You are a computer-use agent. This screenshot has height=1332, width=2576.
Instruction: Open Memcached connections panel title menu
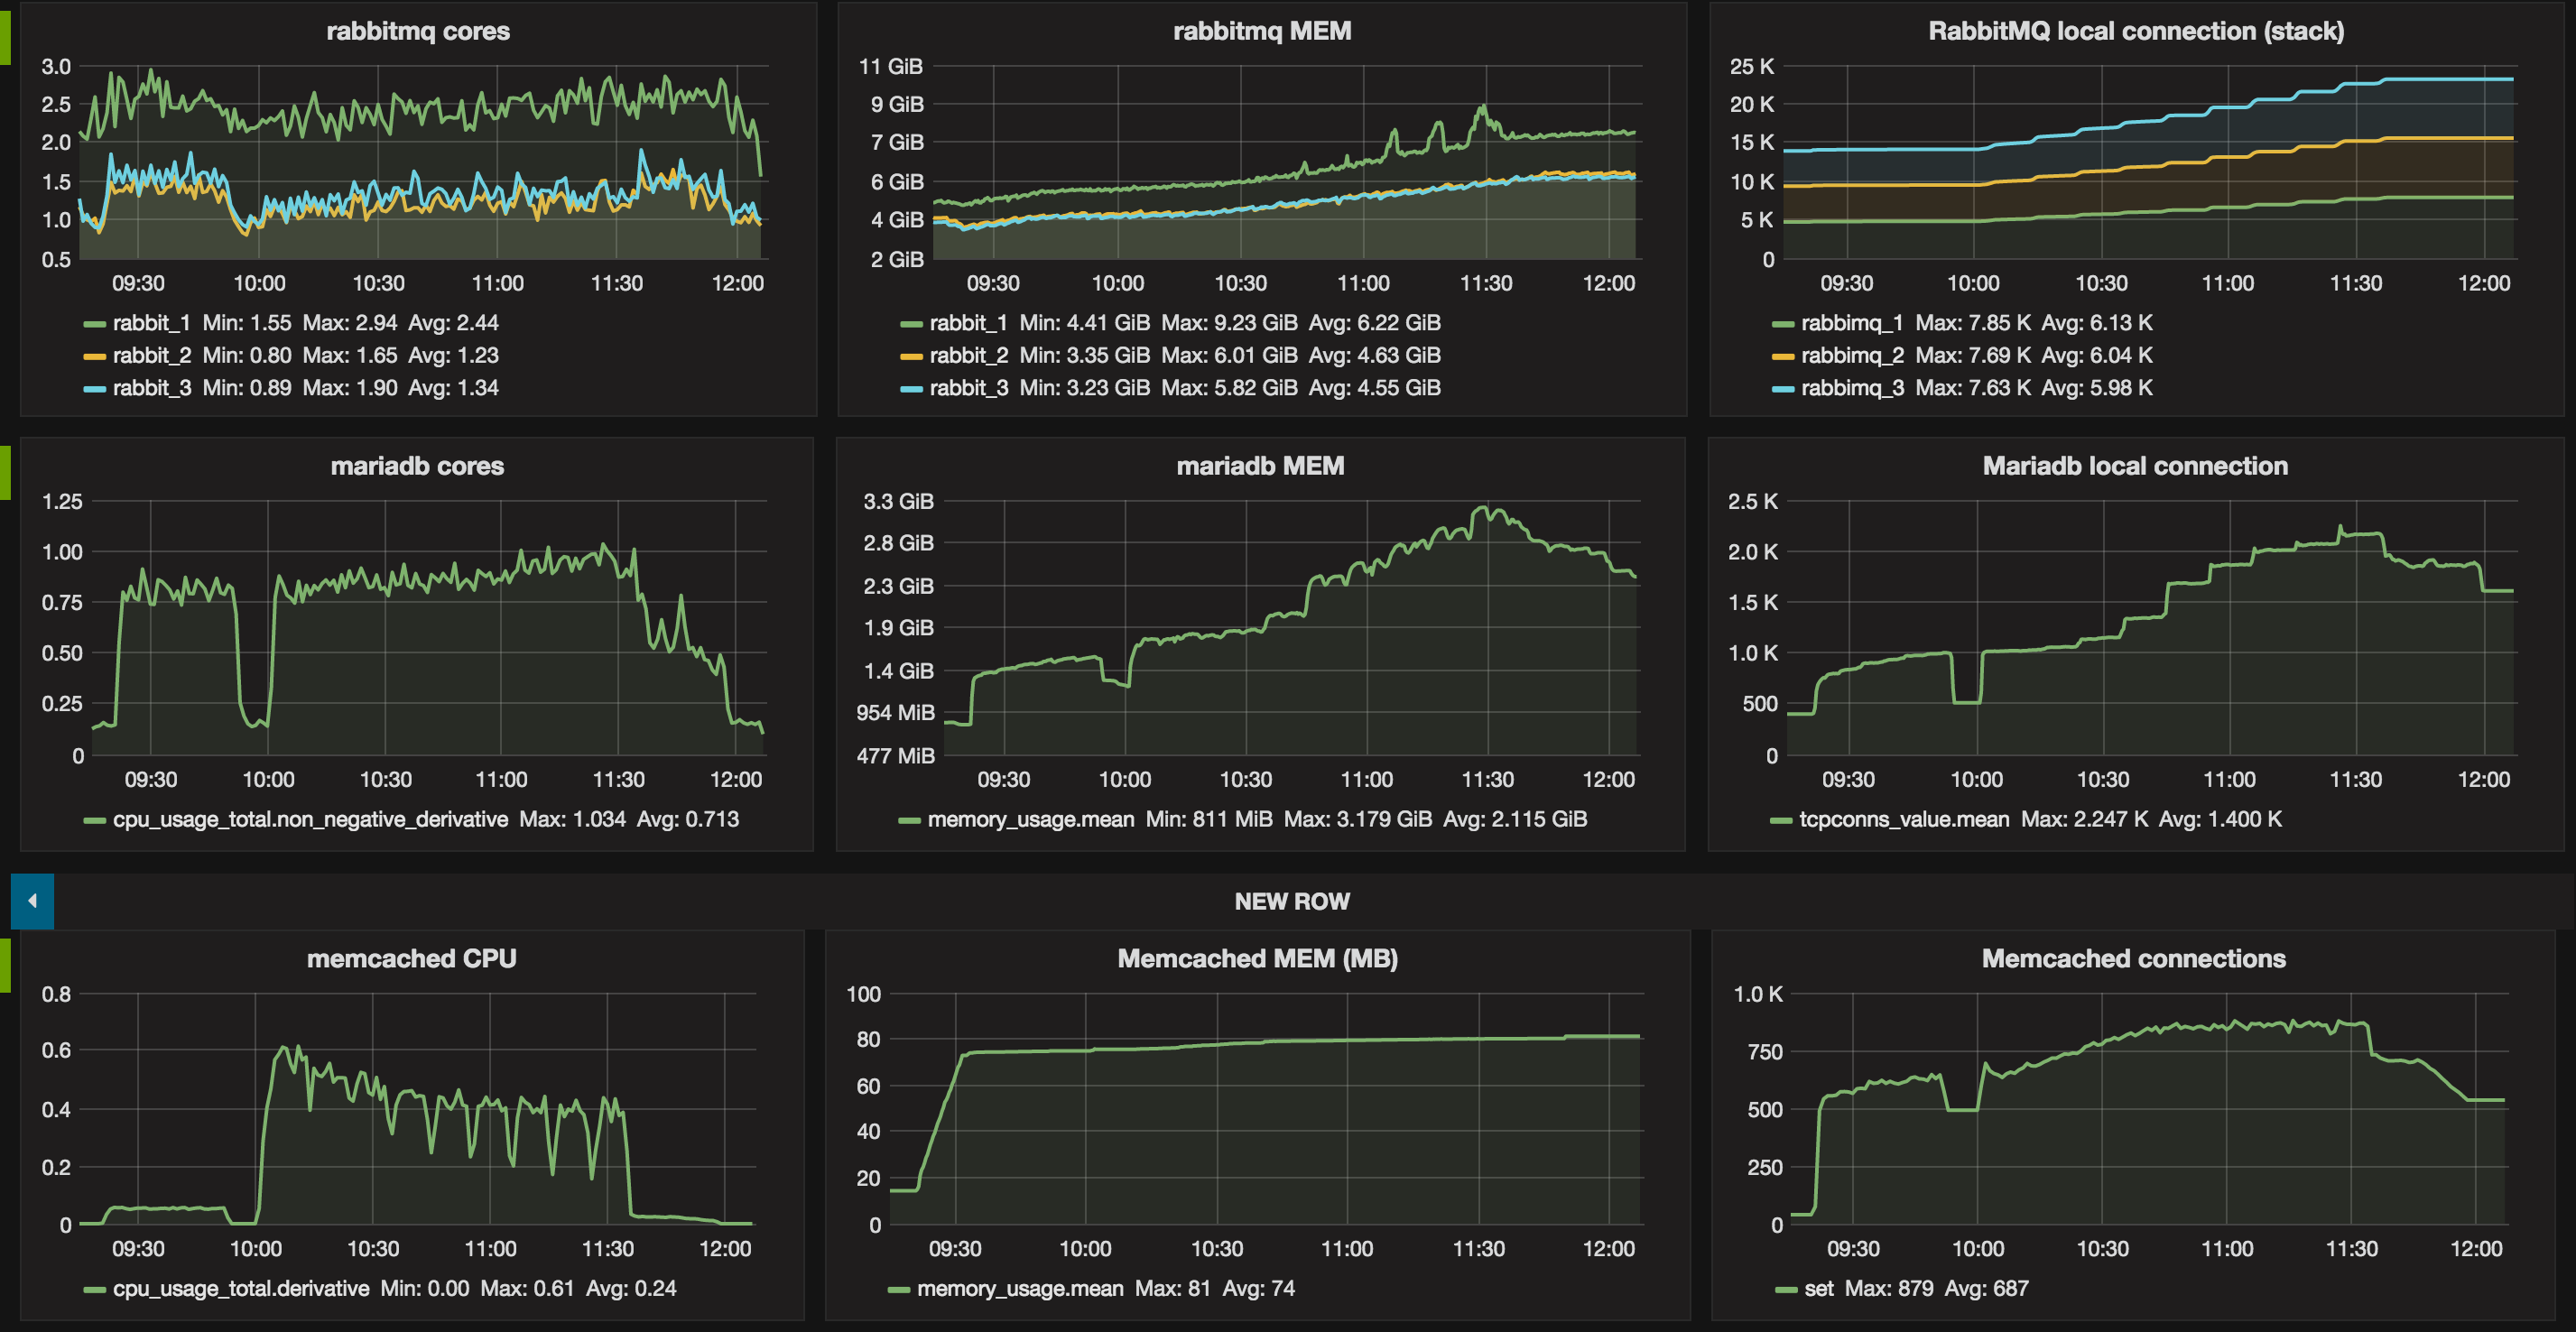click(x=2133, y=959)
